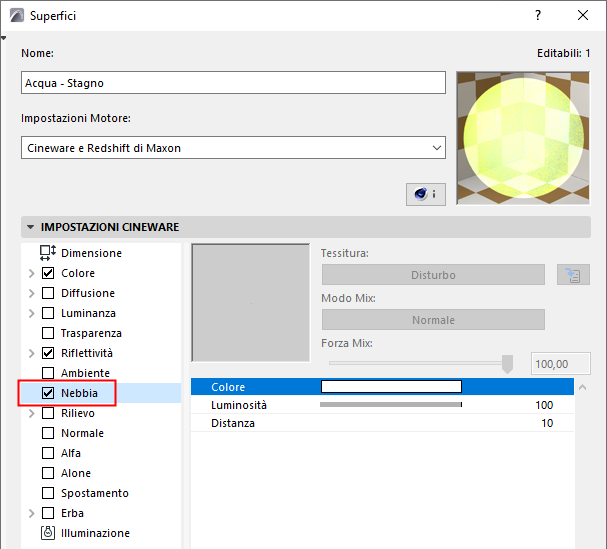Select the Illuminazione lamp icon

[48, 533]
